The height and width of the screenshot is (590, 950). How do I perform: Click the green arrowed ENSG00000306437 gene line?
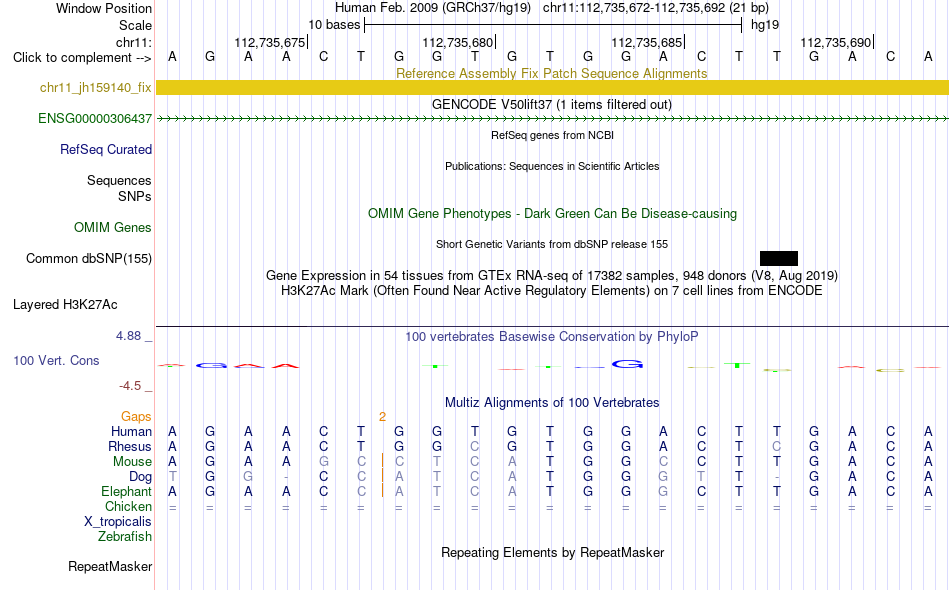click(x=552, y=119)
